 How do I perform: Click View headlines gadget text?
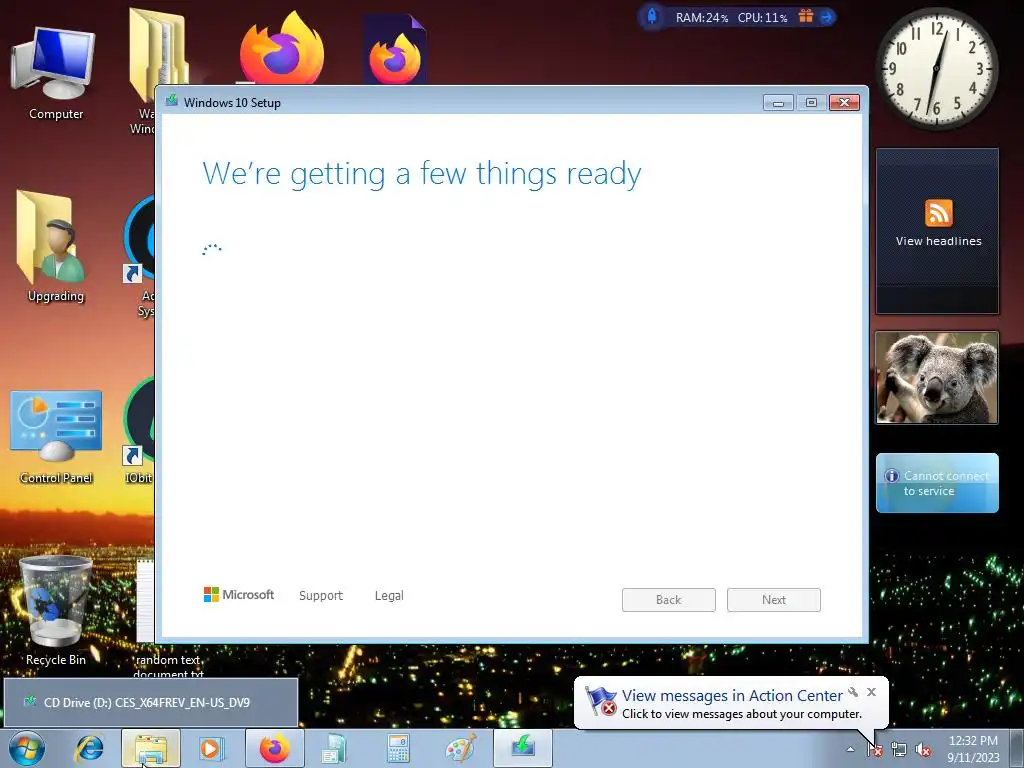coord(938,241)
